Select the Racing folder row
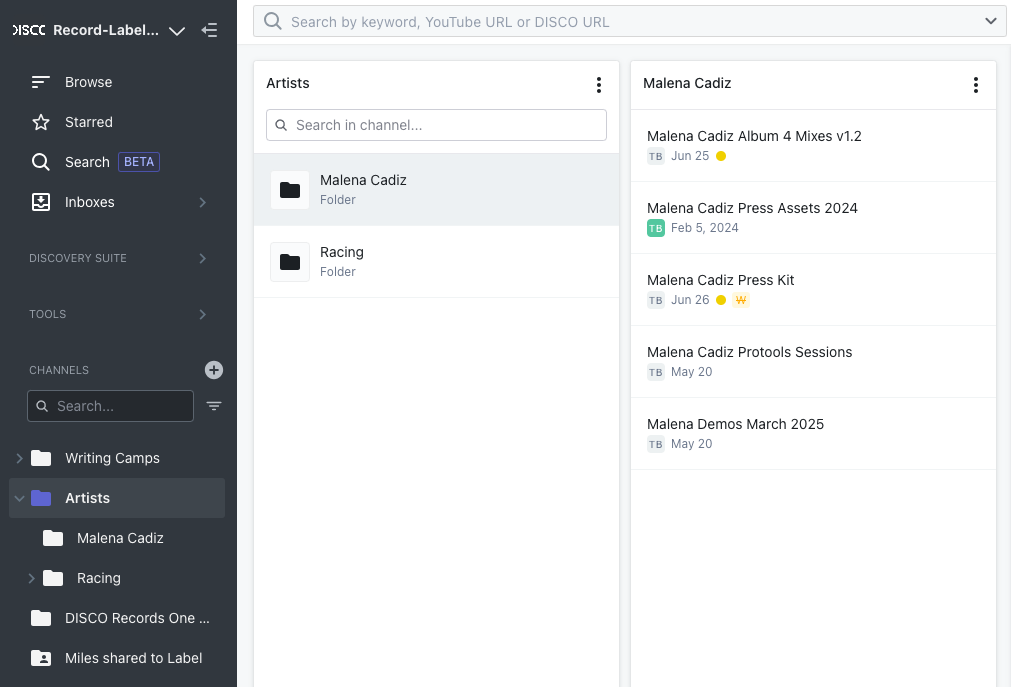Screen dimensions: 1011x687 [x=437, y=262]
